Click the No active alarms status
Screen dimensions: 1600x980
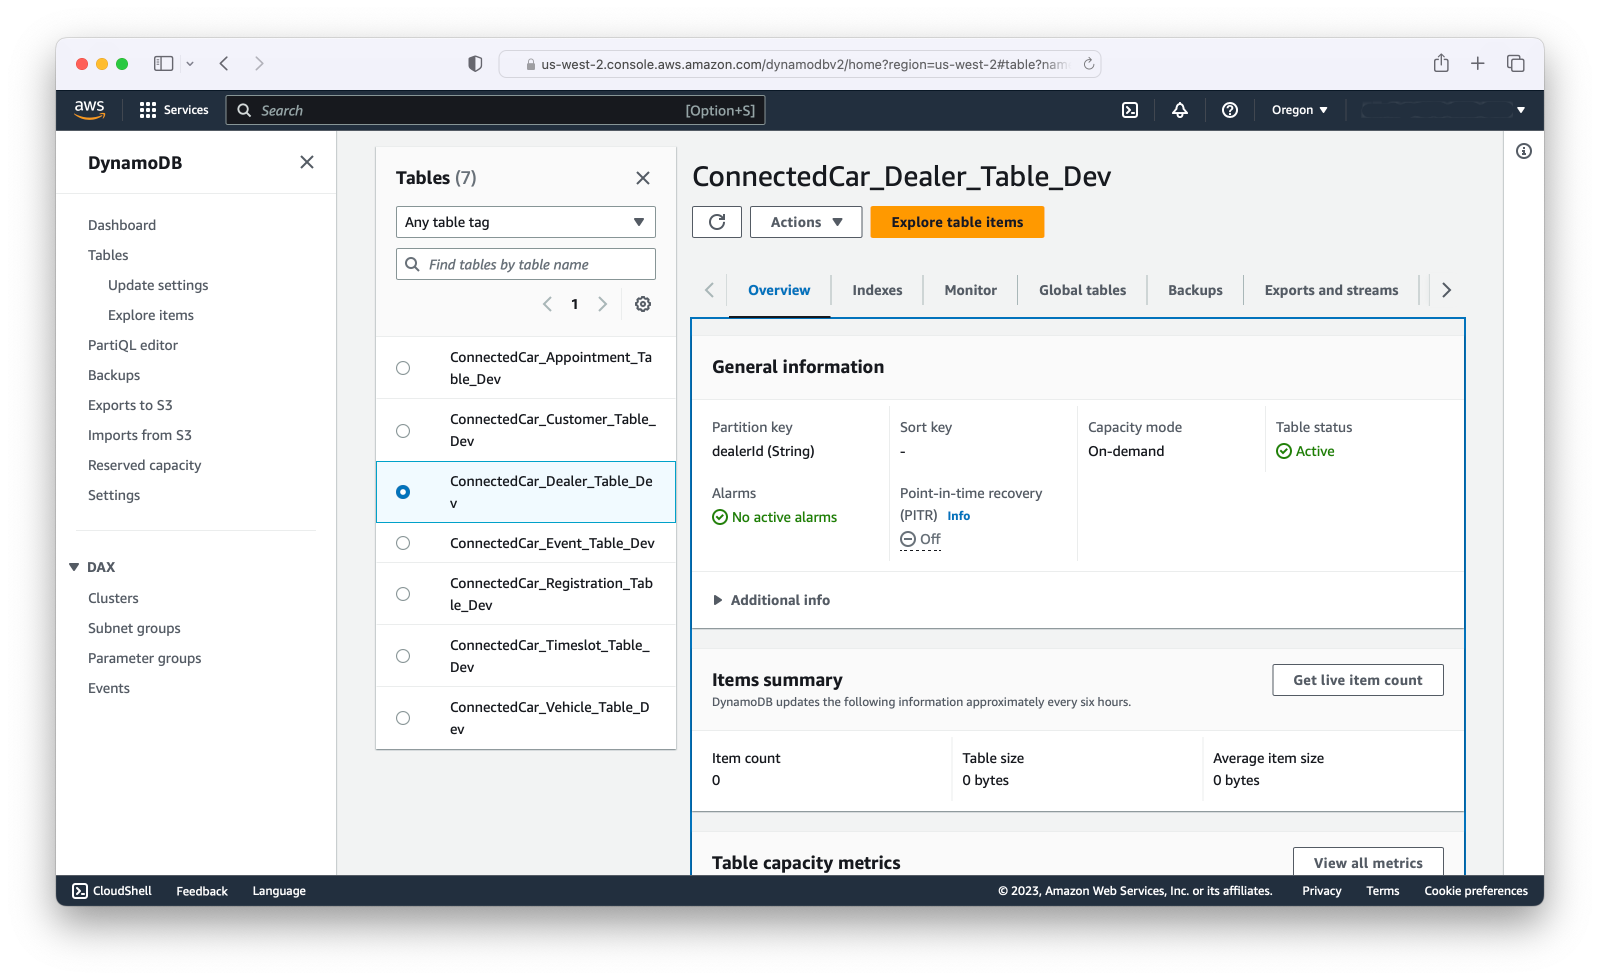coord(774,517)
